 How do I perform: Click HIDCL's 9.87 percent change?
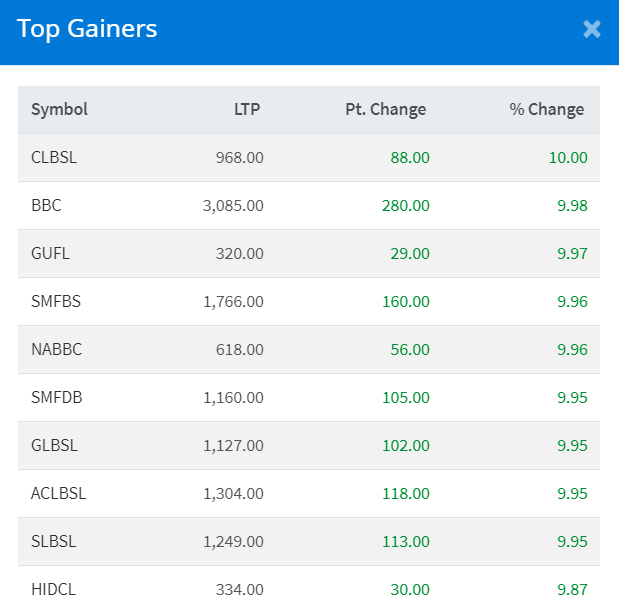(x=572, y=589)
